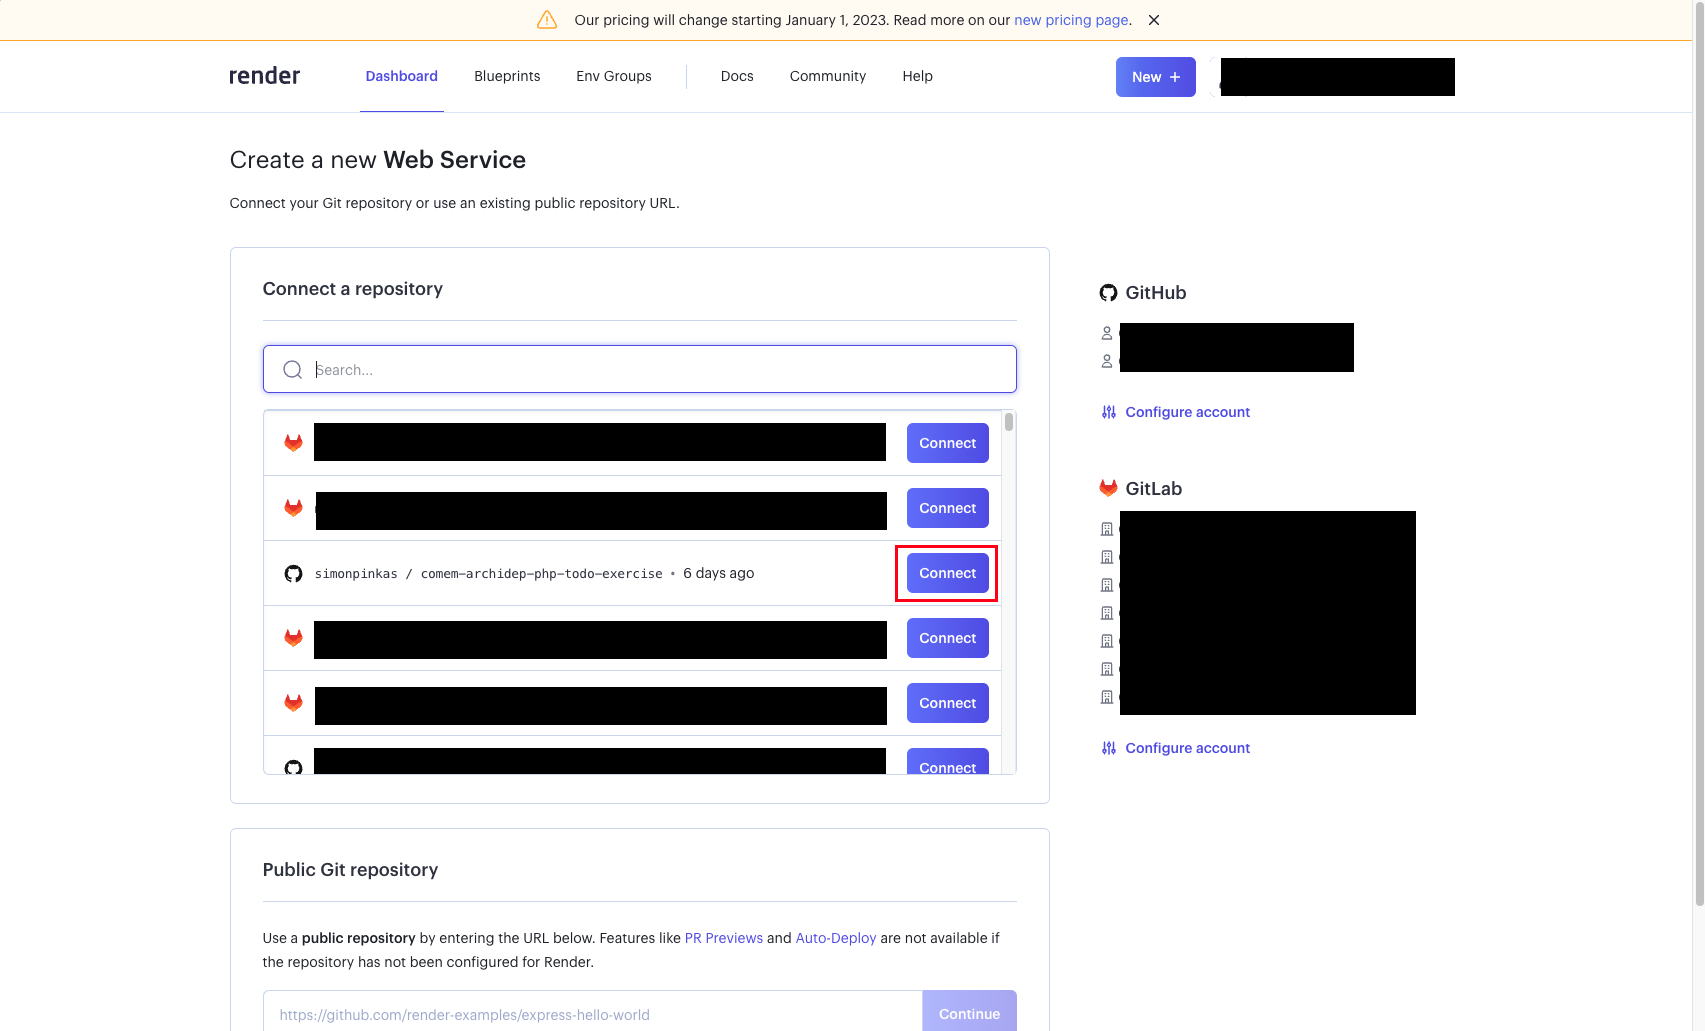
Task: Click the settings sliders icon near GitHub Configure account
Action: [1108, 411]
